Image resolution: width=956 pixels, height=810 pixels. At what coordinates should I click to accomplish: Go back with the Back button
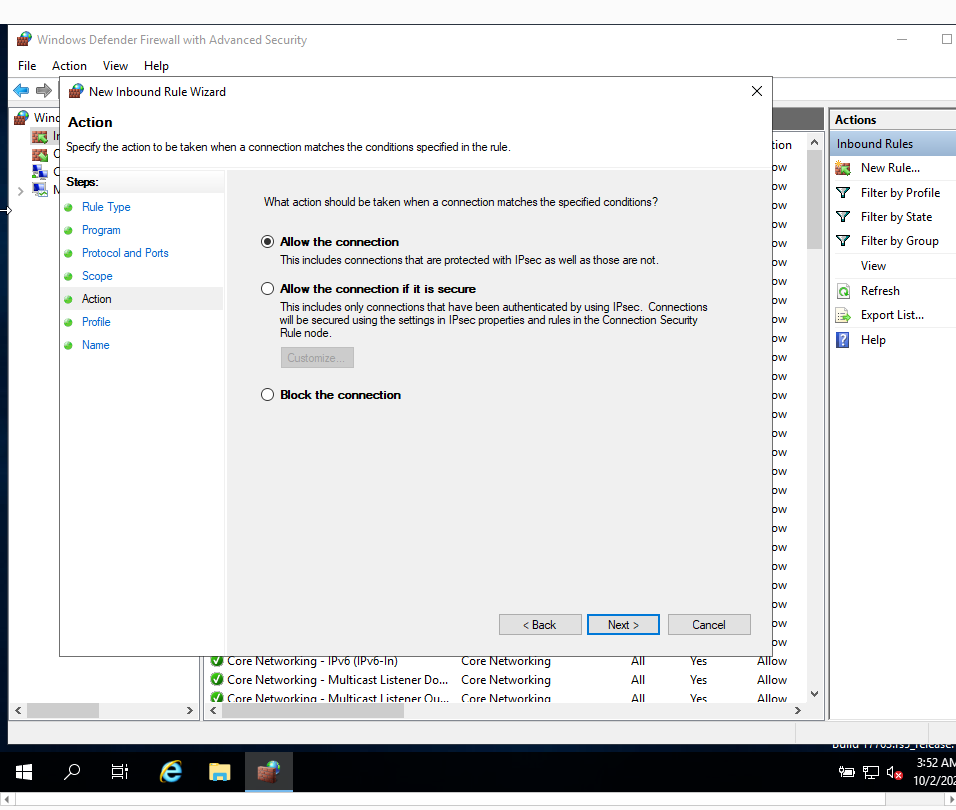pyautogui.click(x=540, y=625)
